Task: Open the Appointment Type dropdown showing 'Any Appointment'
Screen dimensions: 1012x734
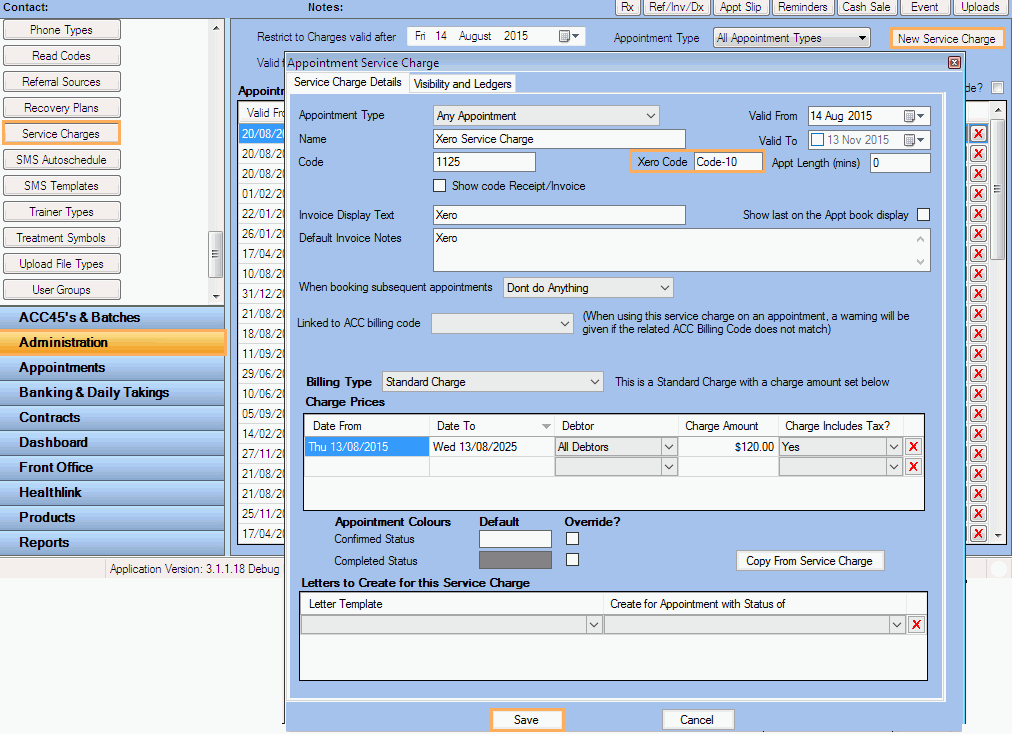Action: coord(648,114)
